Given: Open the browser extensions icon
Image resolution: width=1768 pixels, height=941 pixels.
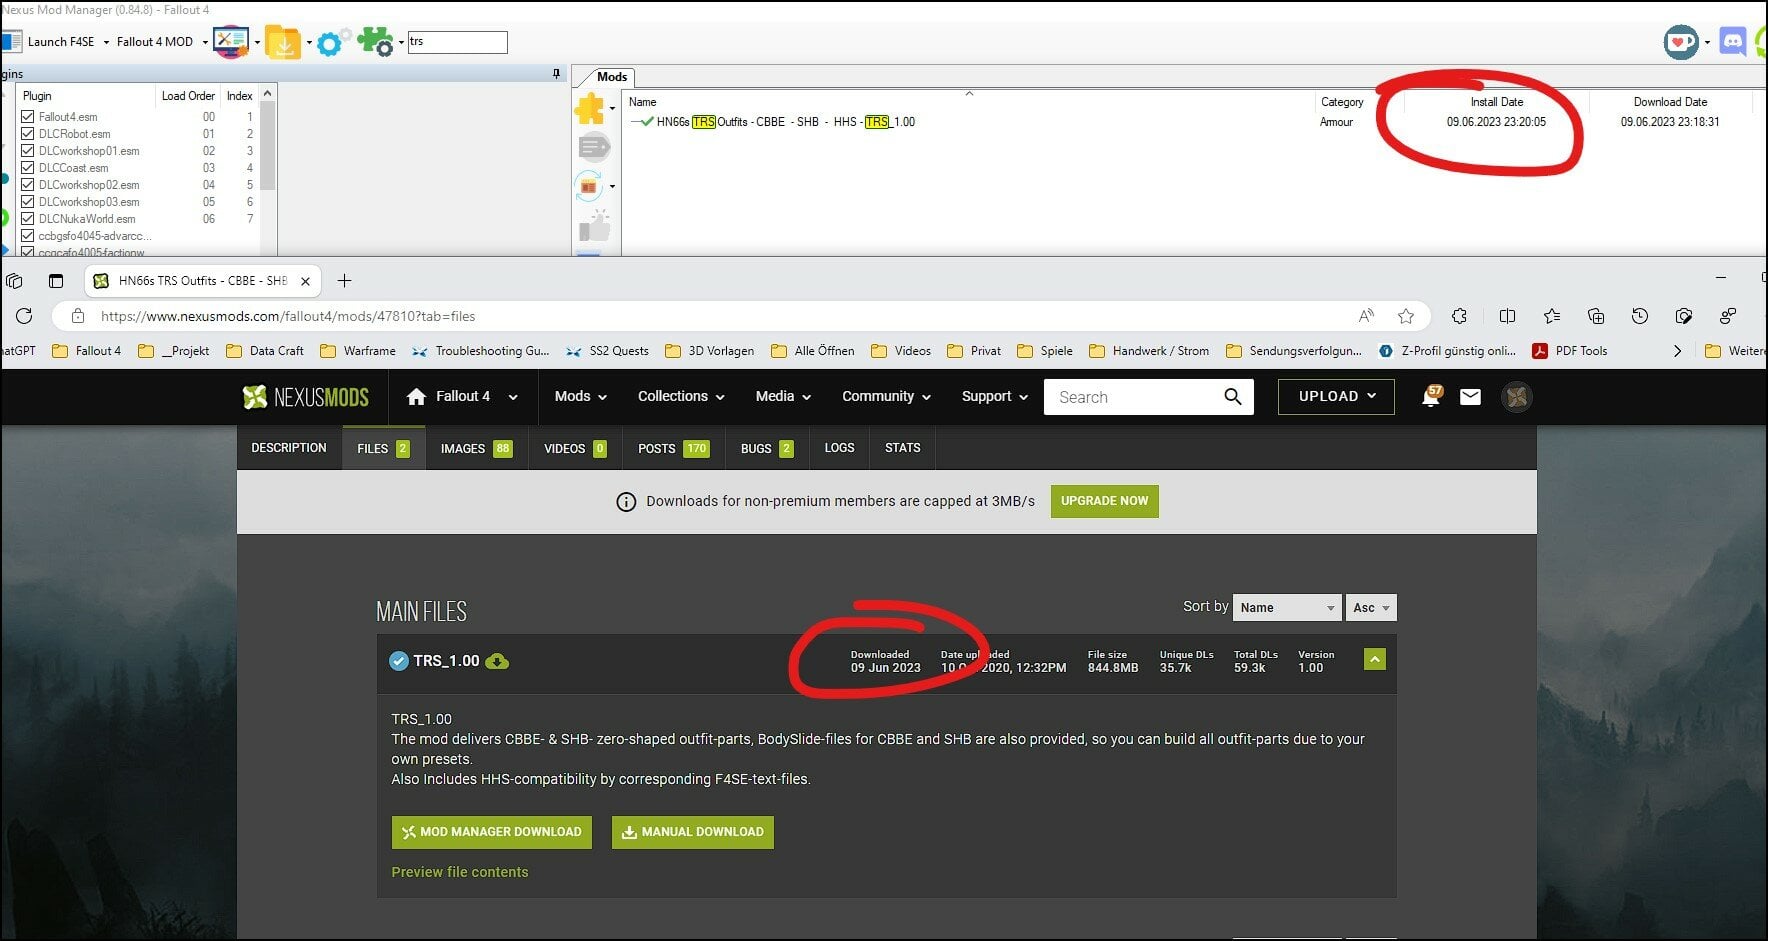Looking at the screenshot, I should click(1459, 316).
